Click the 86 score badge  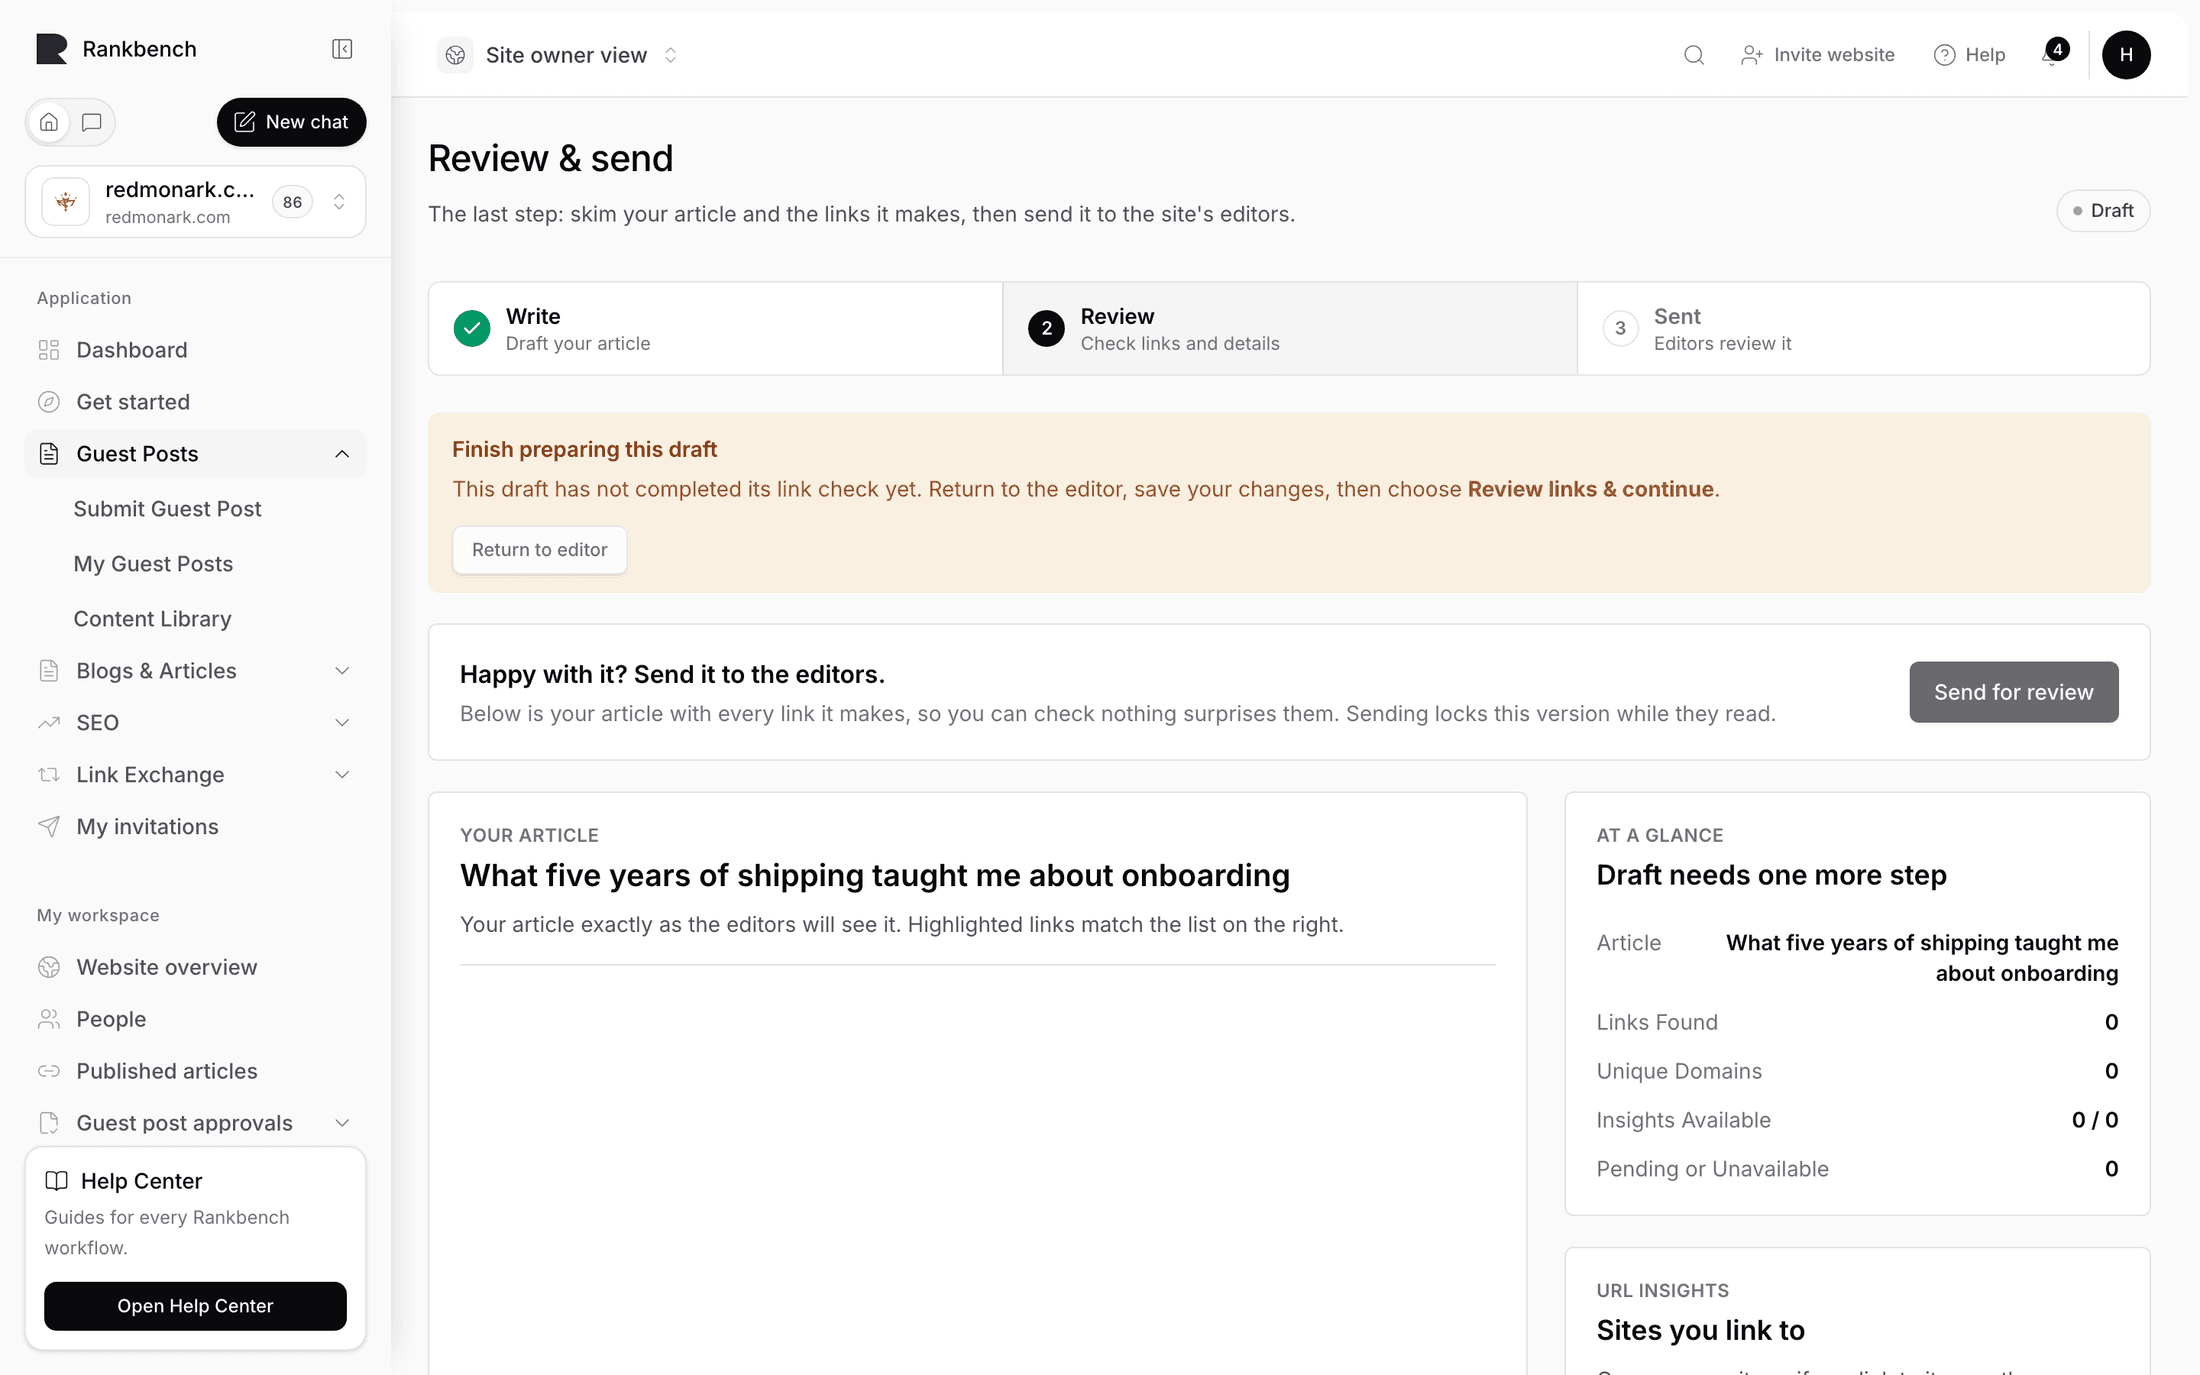click(292, 202)
